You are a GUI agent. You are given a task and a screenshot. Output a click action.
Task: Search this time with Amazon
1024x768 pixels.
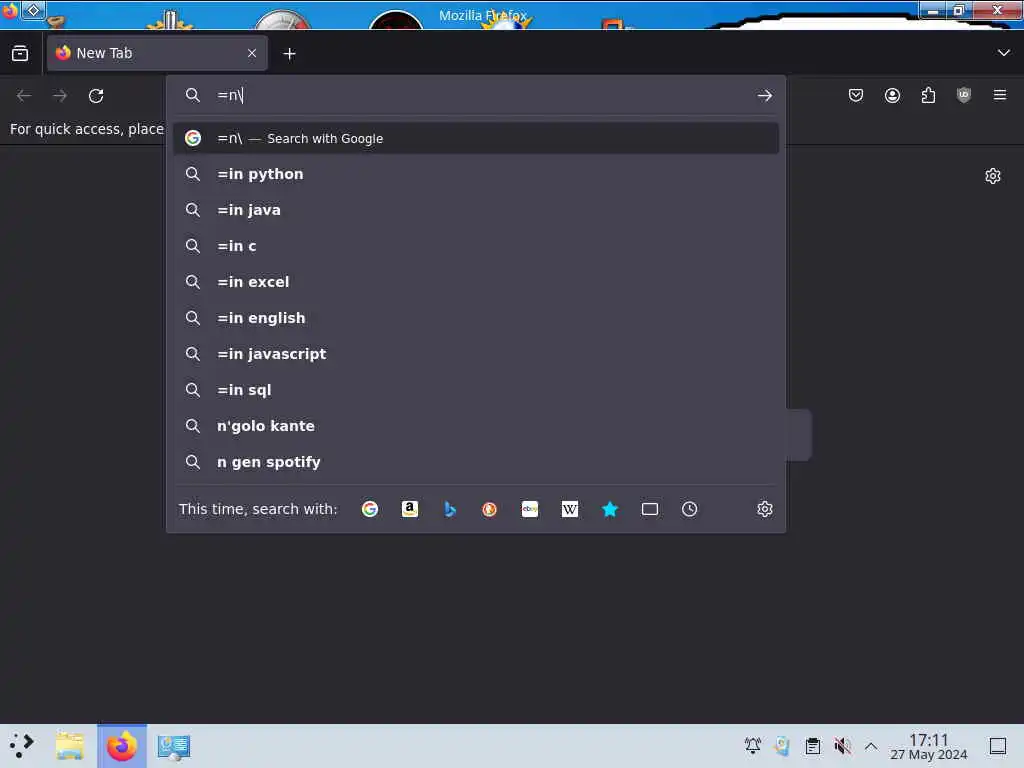[x=409, y=509]
